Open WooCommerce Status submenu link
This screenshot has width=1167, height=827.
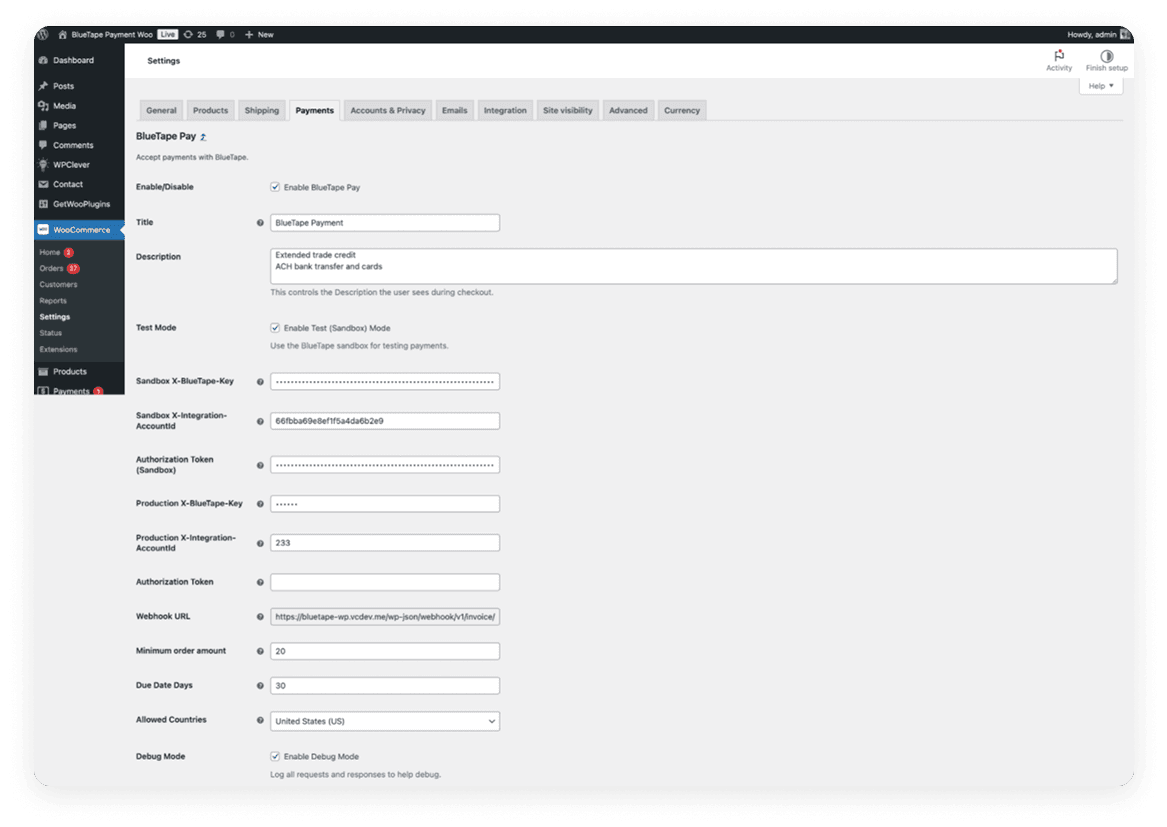tap(51, 333)
